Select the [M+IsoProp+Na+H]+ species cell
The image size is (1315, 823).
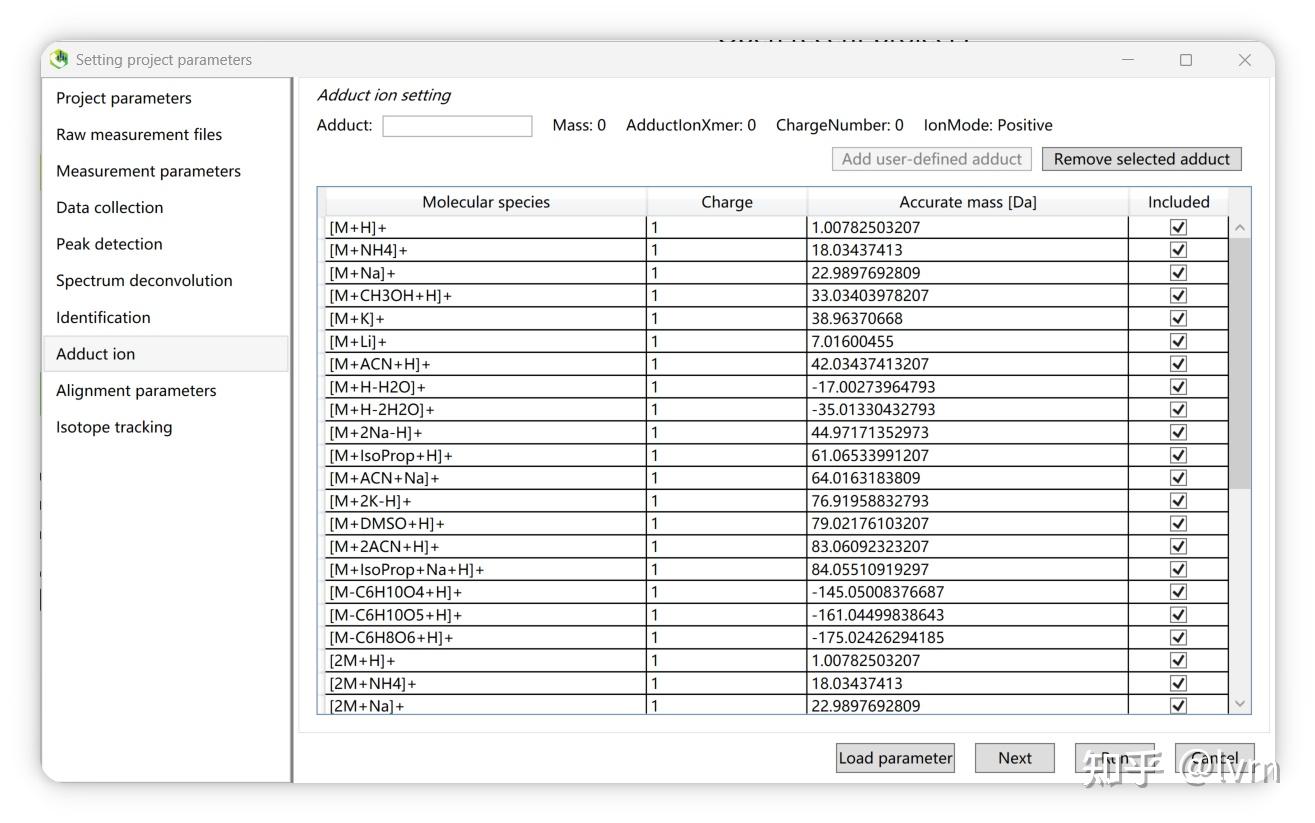[x=486, y=570]
